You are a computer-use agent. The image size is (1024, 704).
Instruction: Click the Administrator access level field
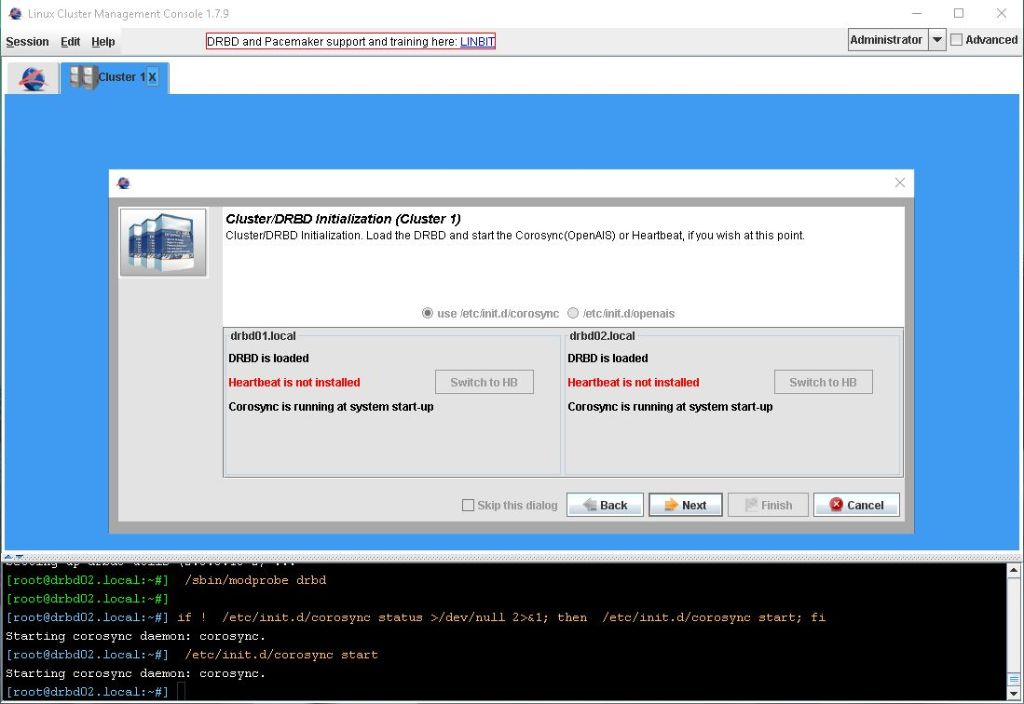point(888,40)
